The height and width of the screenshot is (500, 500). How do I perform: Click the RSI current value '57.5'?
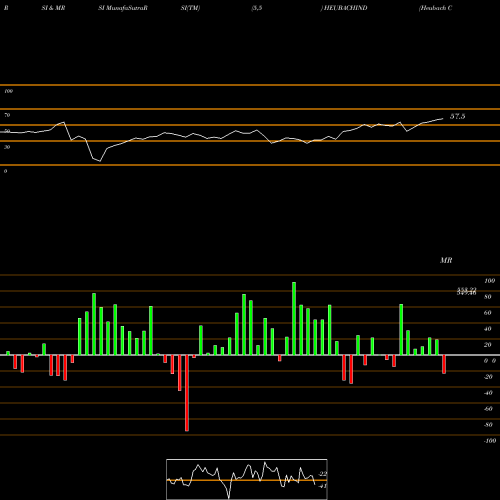pos(458,116)
